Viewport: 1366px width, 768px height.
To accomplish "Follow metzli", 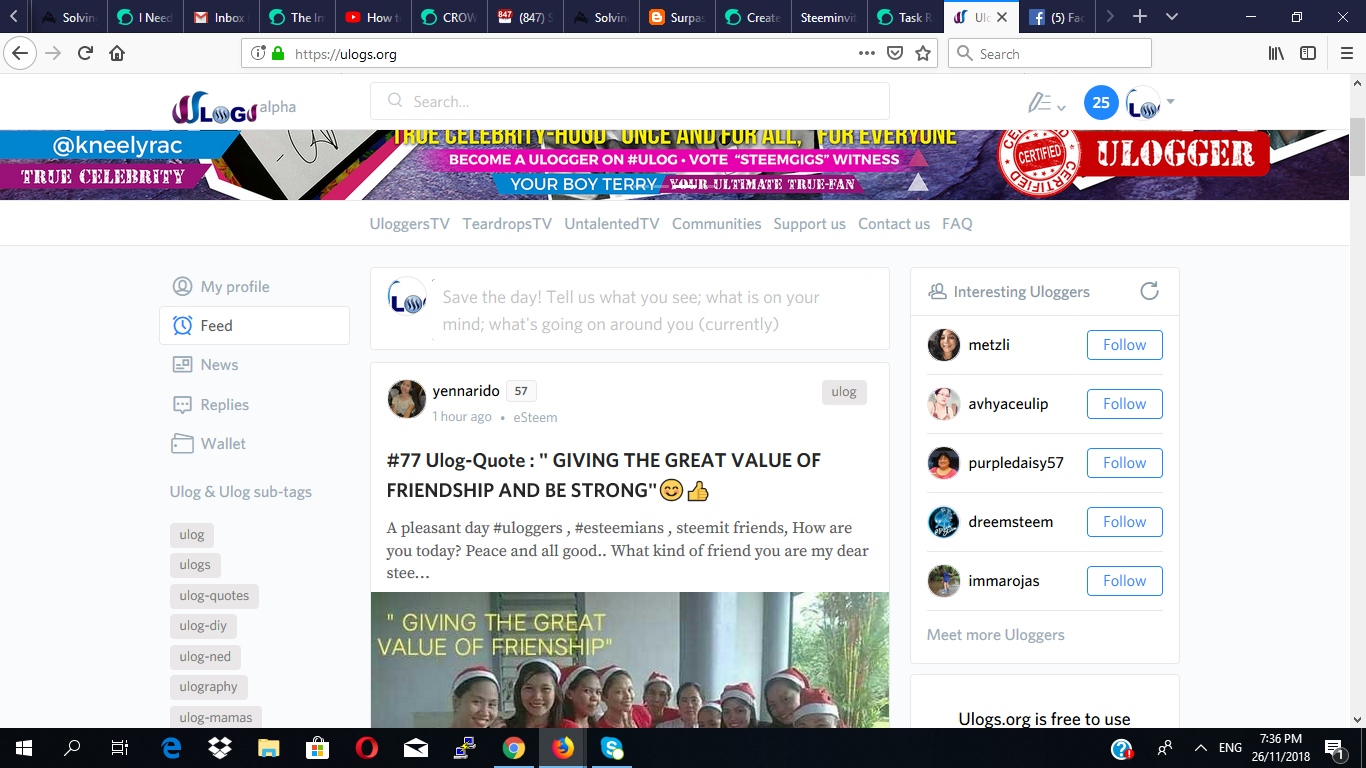I will tap(1124, 345).
